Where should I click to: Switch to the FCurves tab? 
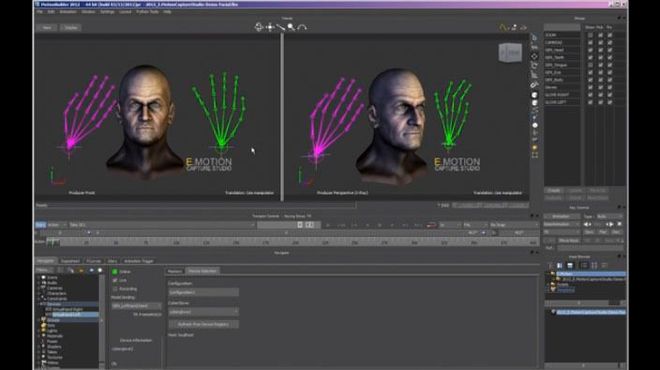click(x=93, y=261)
